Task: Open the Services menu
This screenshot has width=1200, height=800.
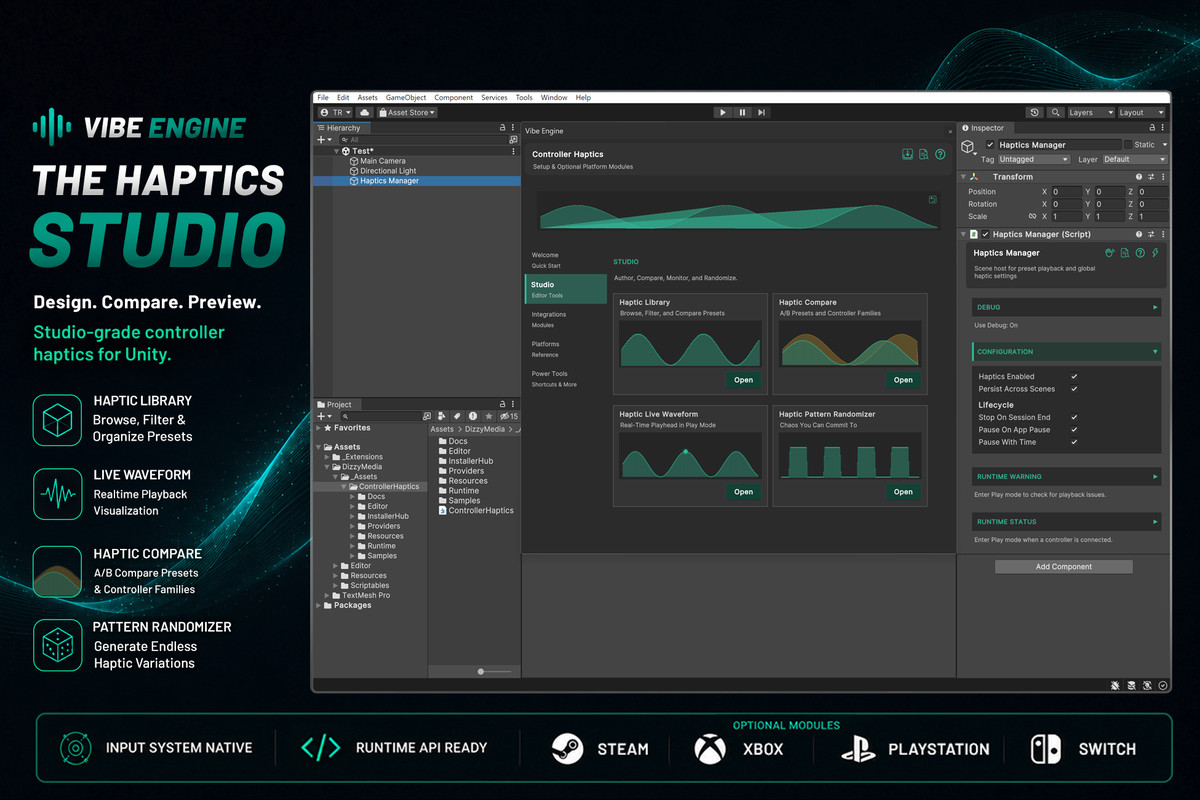Action: tap(494, 98)
